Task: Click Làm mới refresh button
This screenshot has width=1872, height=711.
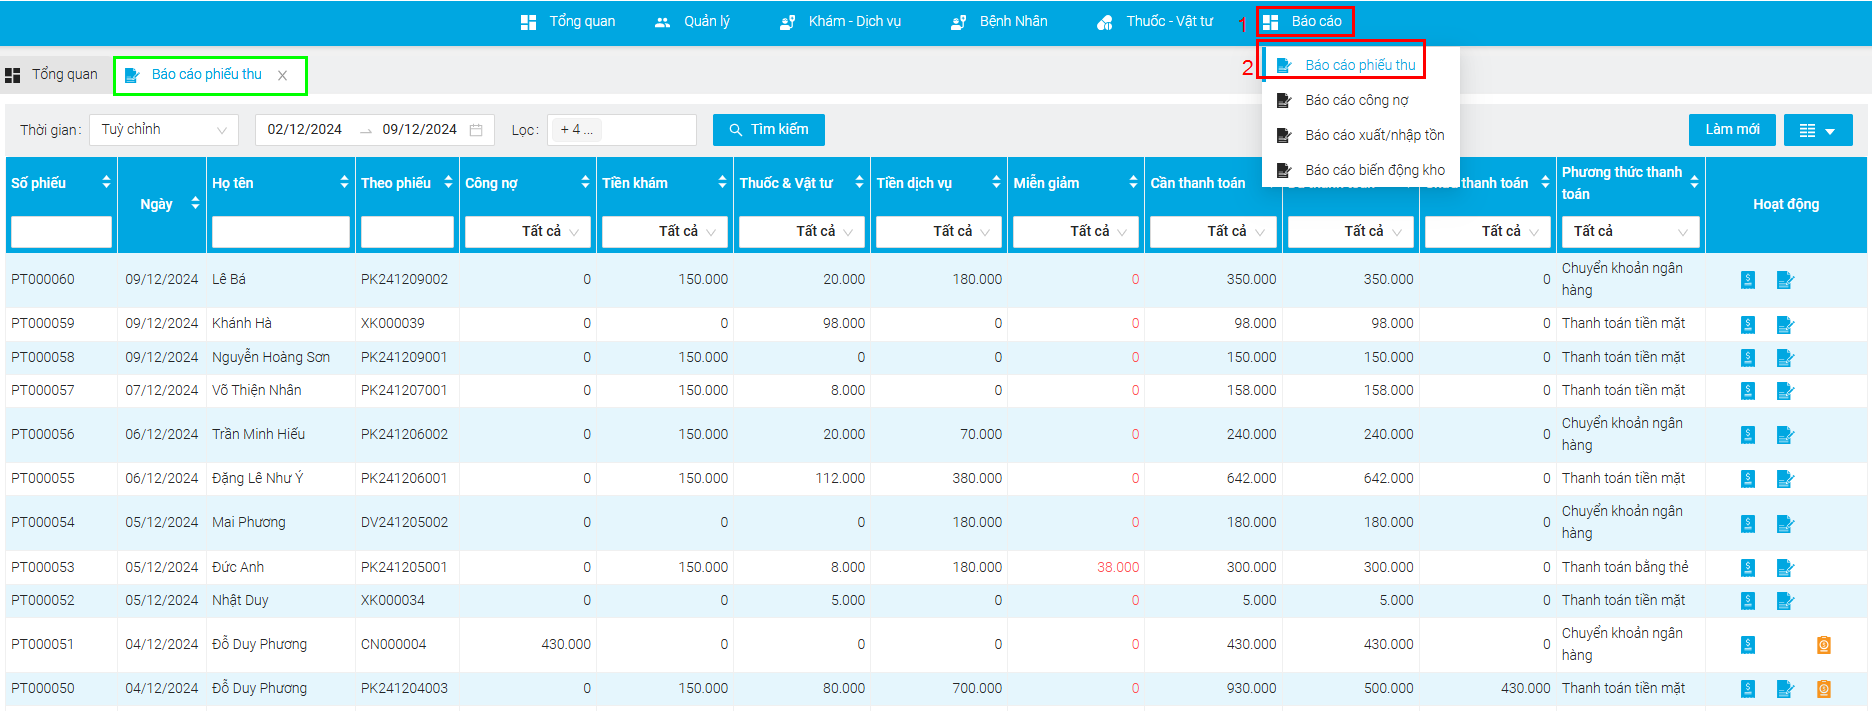Action: pos(1732,130)
